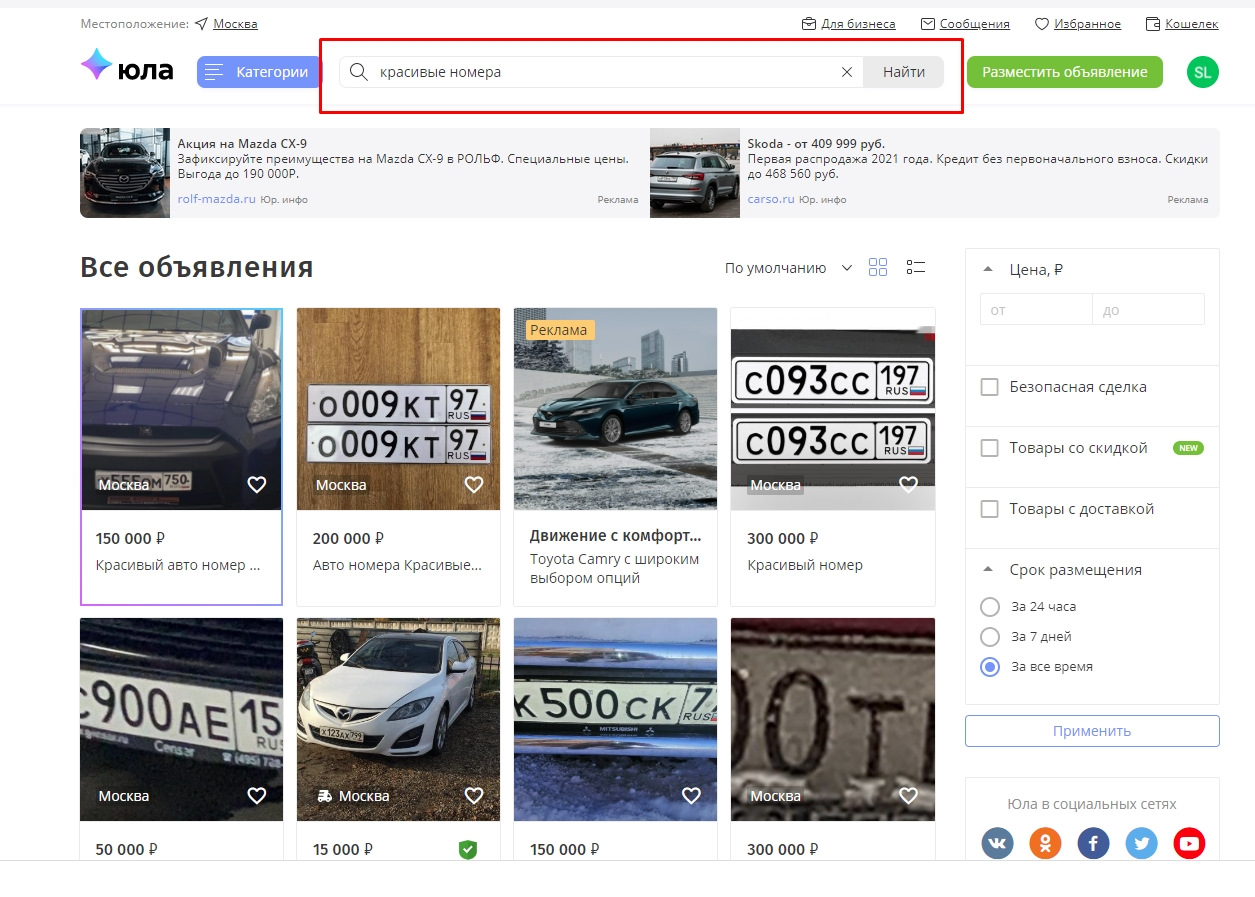Select За 7 дней radio option
The height and width of the screenshot is (897, 1255).
tap(990, 637)
